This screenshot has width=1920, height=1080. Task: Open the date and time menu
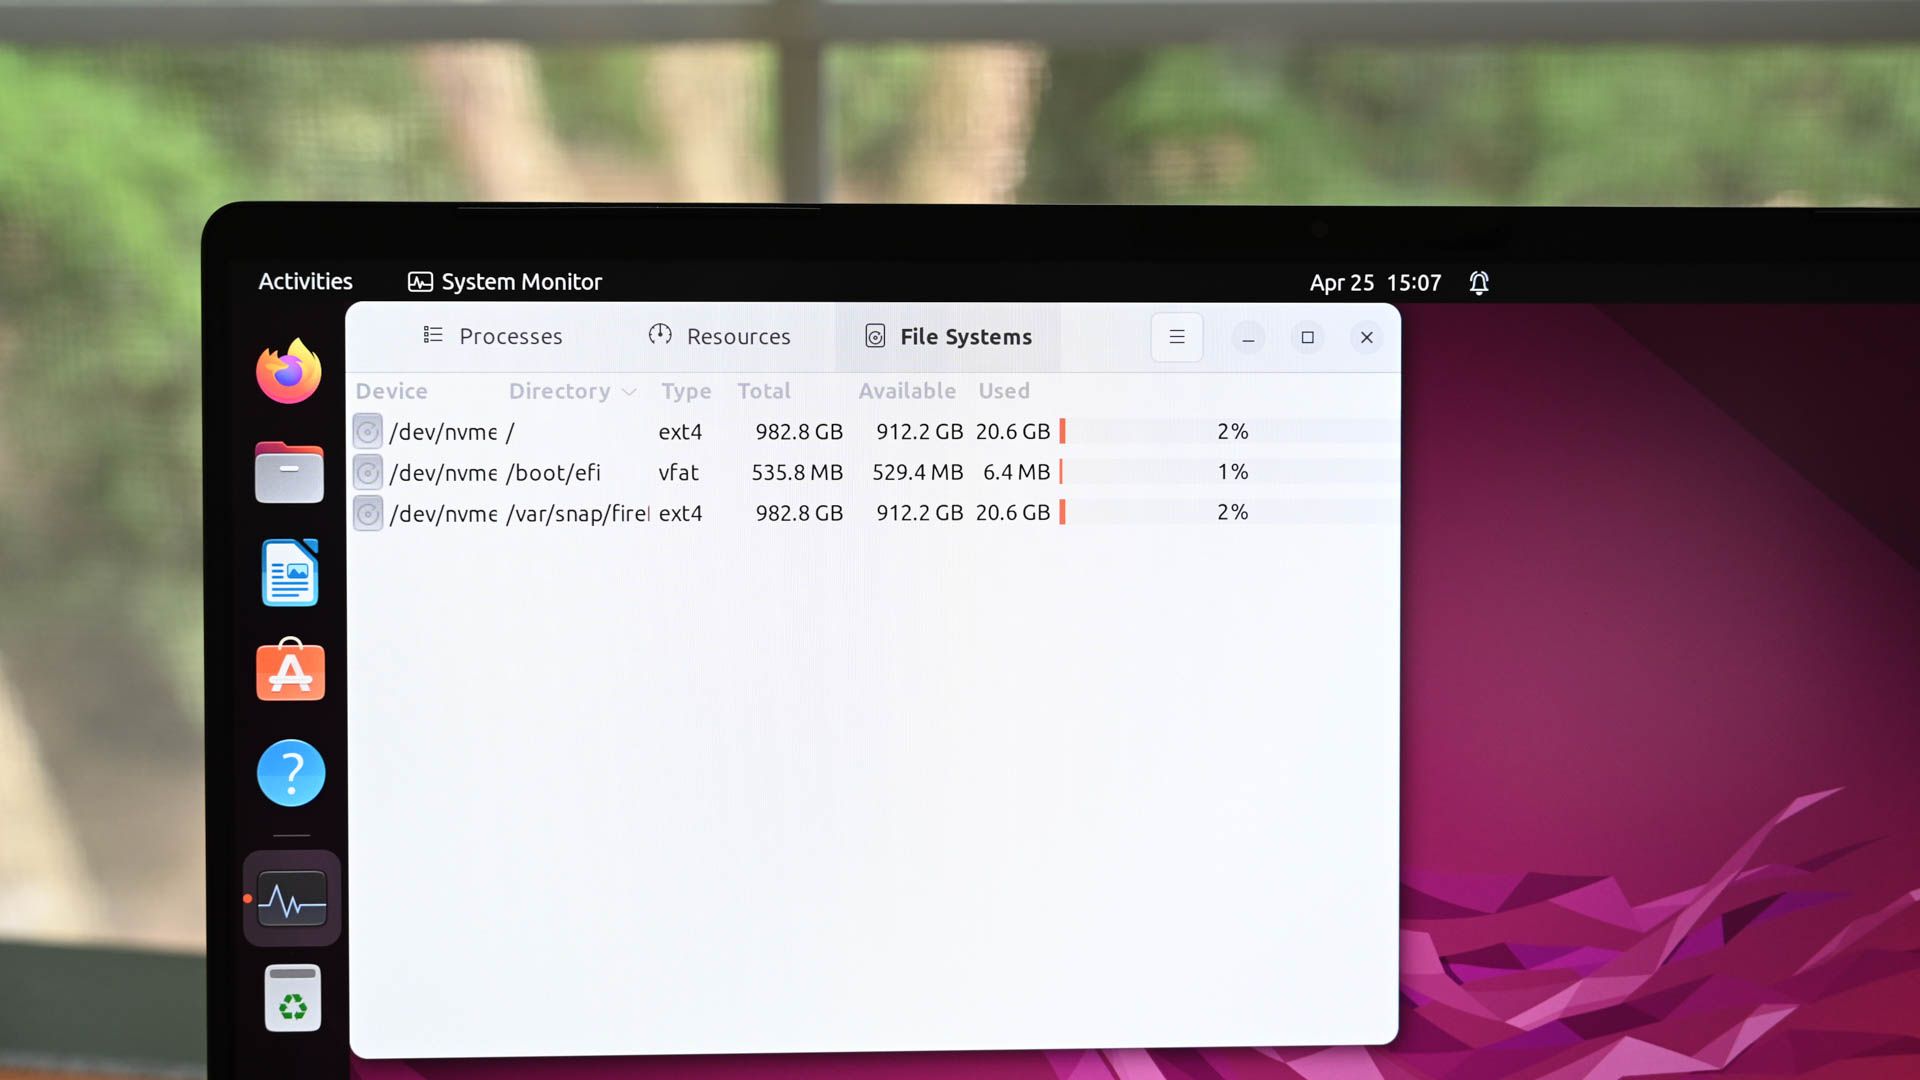coord(1375,283)
